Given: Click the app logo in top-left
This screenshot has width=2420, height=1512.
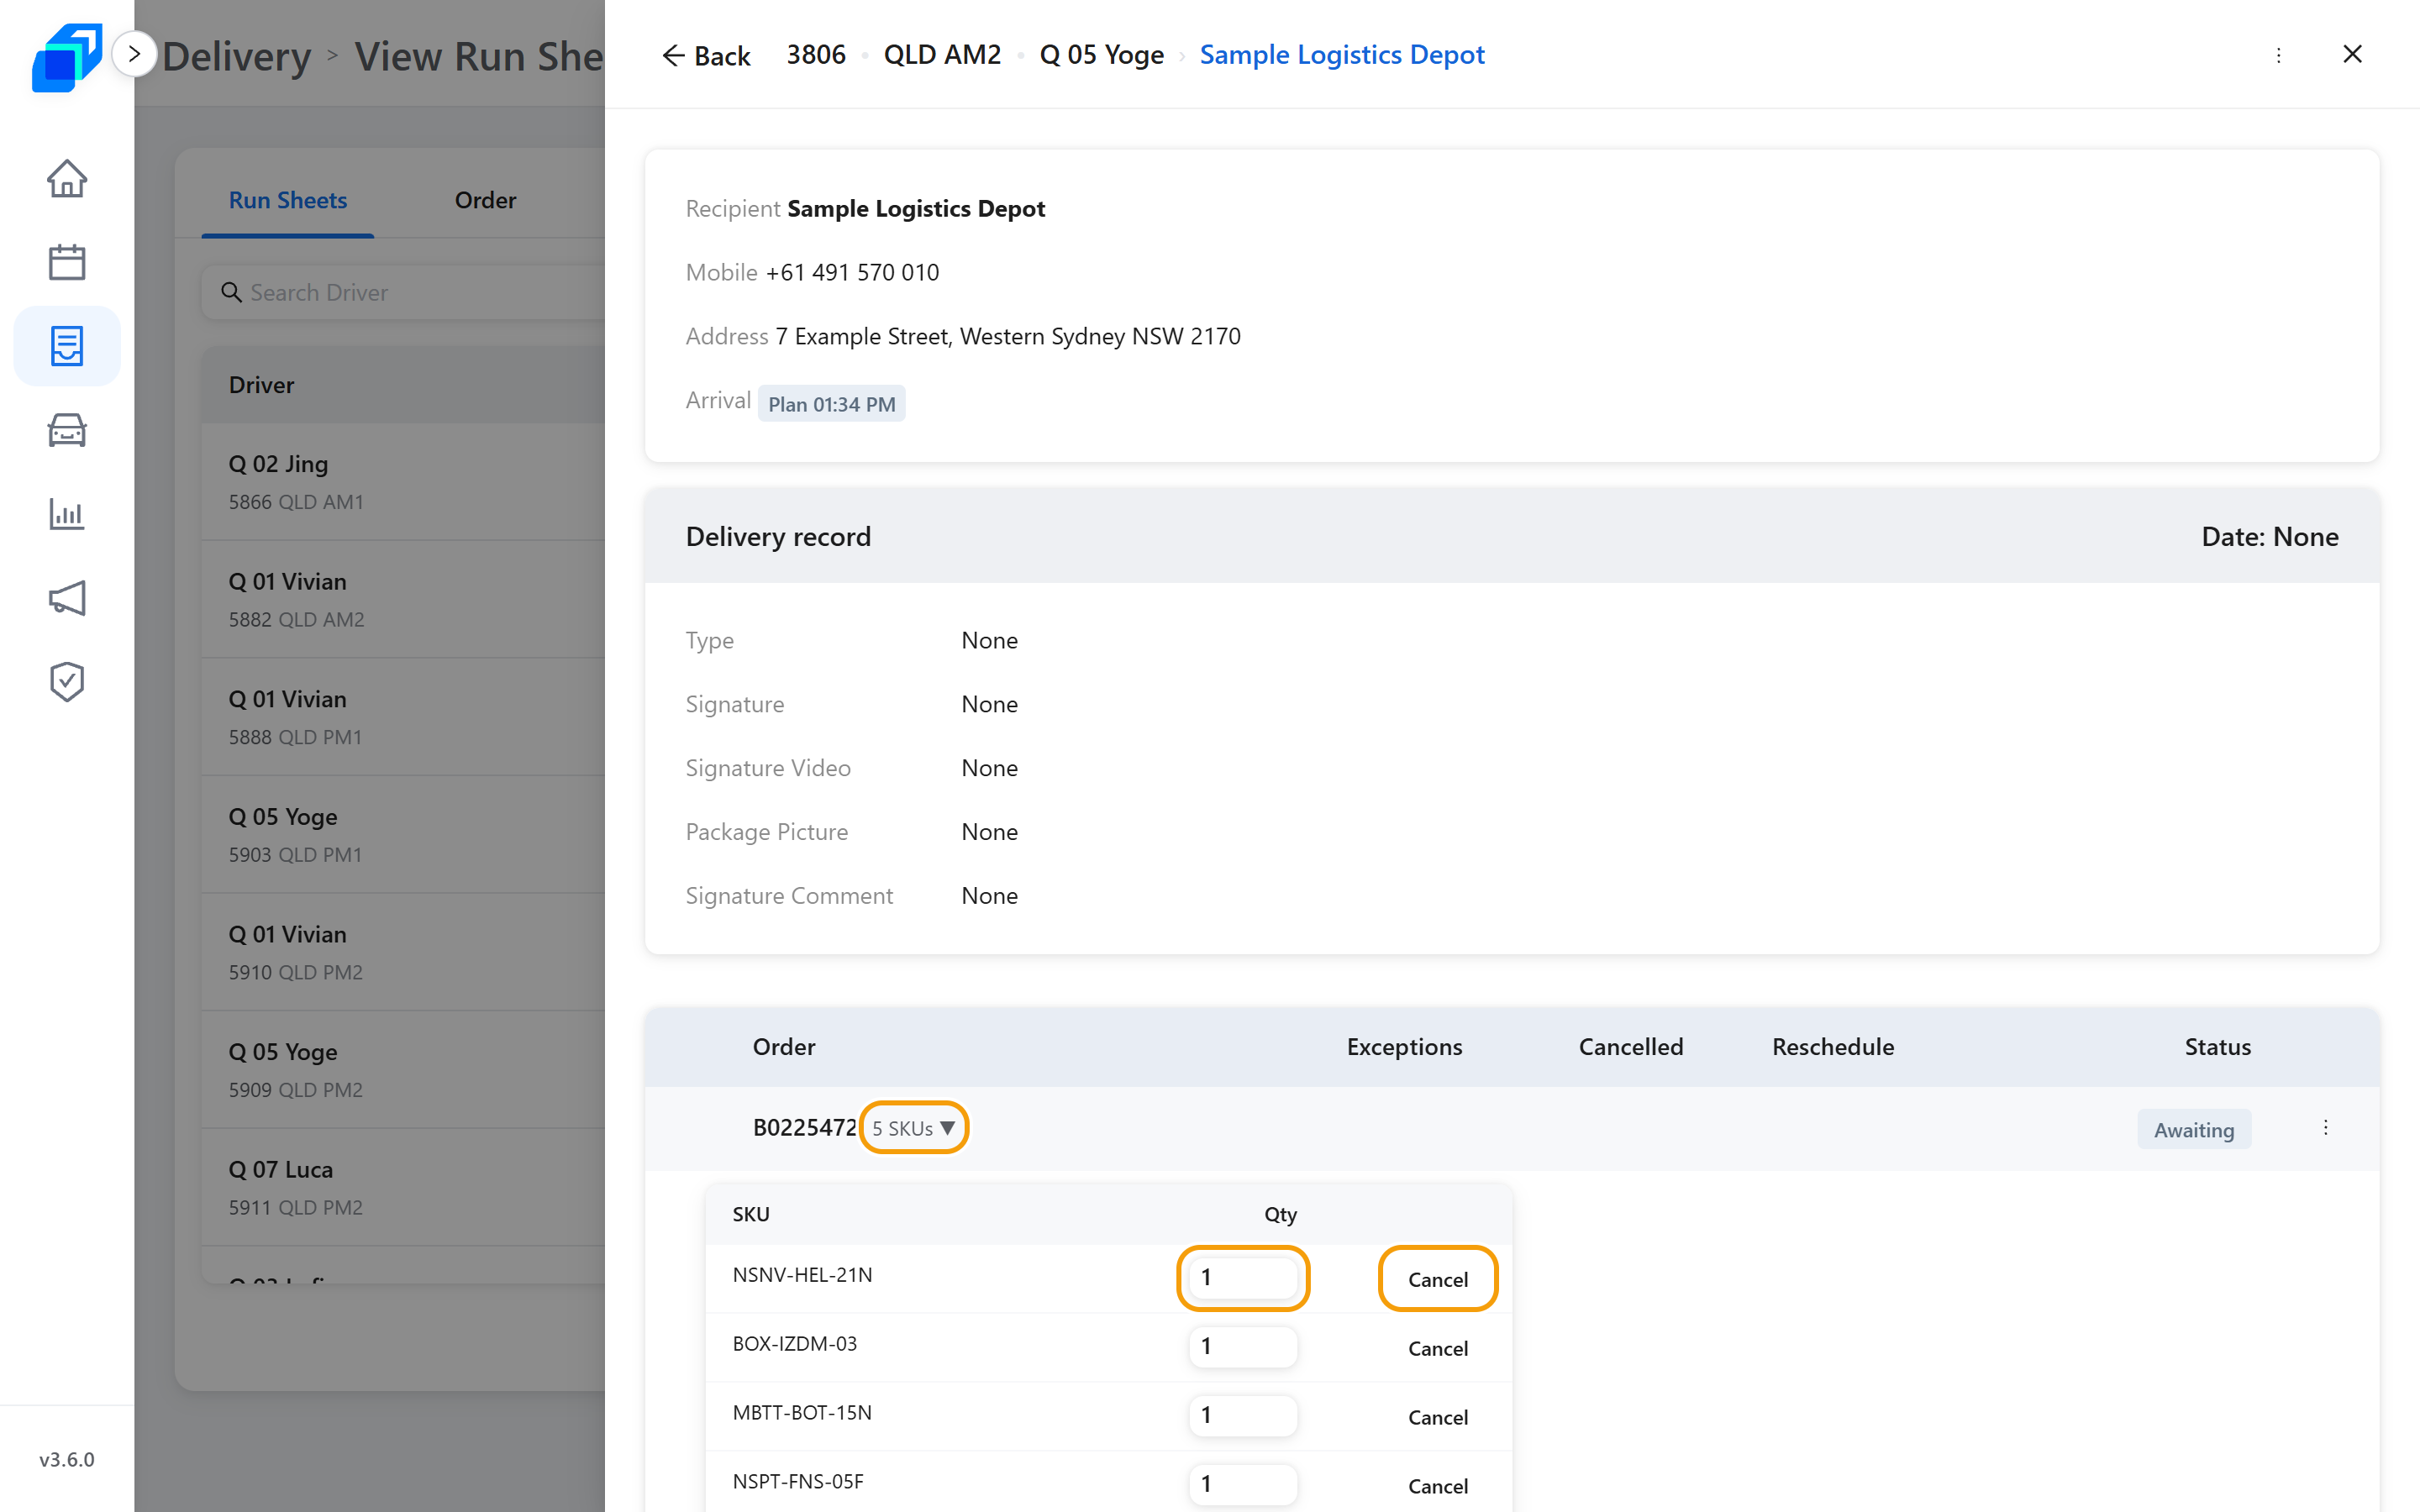Looking at the screenshot, I should tap(67, 57).
